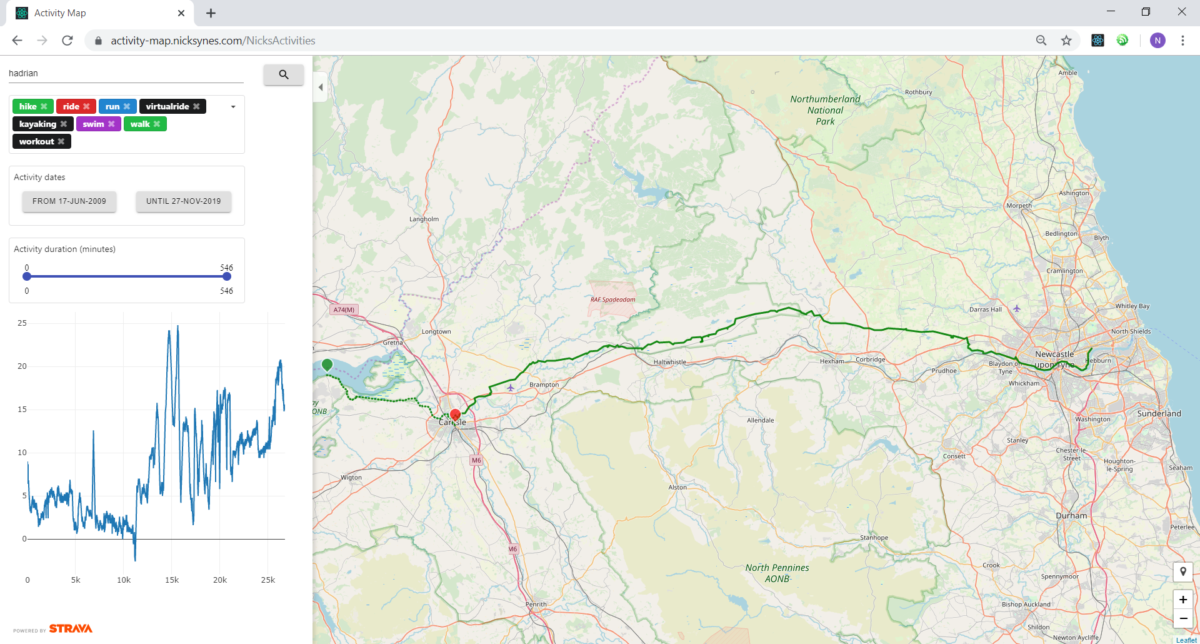This screenshot has width=1200, height=644.
Task: Remove the ride tag filter
Action: click(x=87, y=106)
